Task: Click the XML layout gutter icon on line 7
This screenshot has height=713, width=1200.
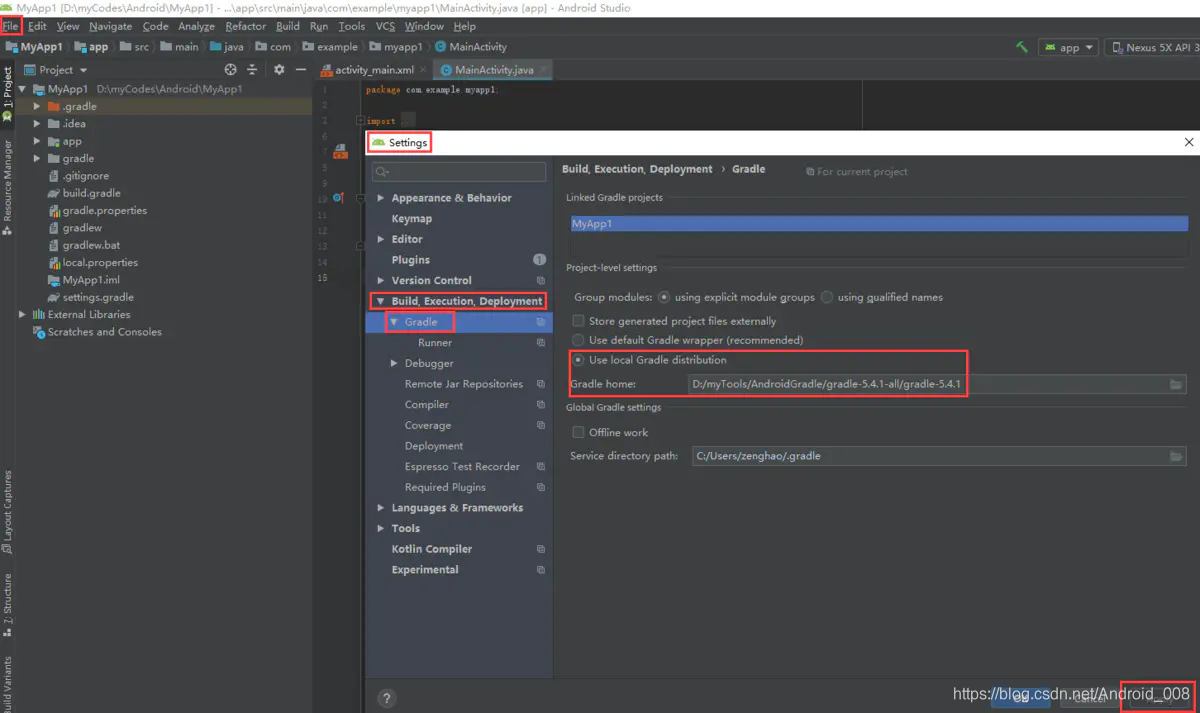Action: pos(340,151)
